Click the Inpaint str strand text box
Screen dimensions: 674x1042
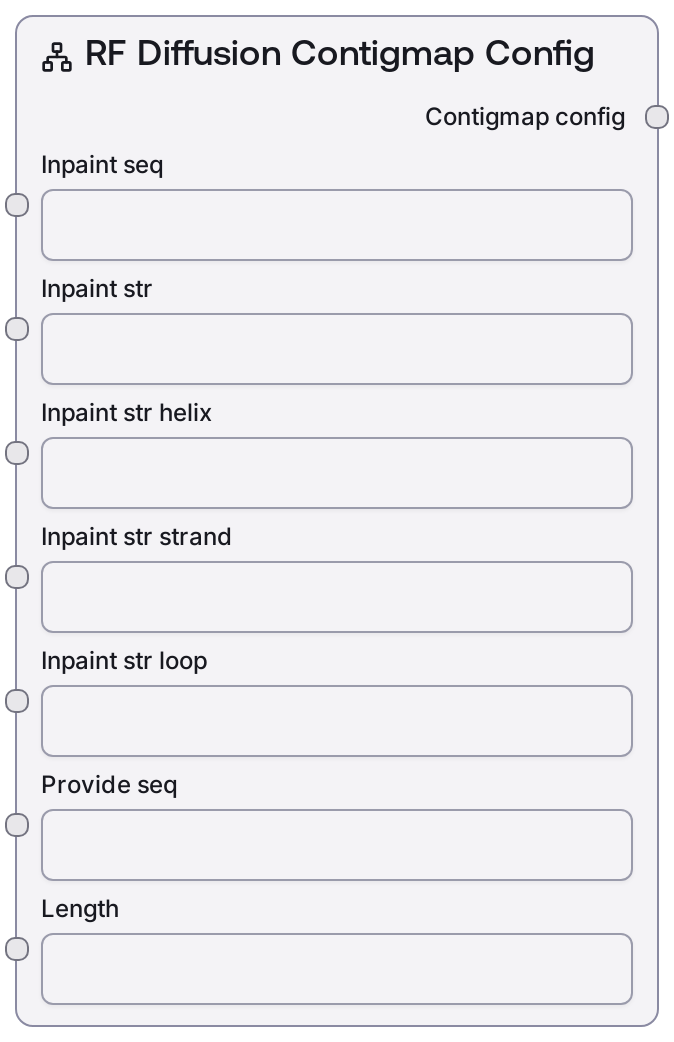point(336,597)
